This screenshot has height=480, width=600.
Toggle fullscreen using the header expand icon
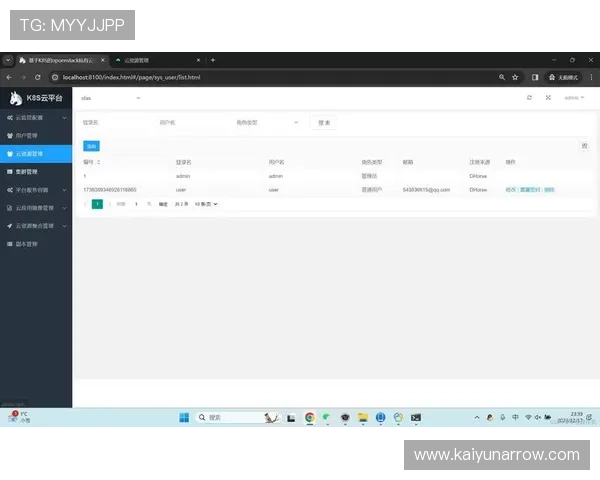click(548, 98)
